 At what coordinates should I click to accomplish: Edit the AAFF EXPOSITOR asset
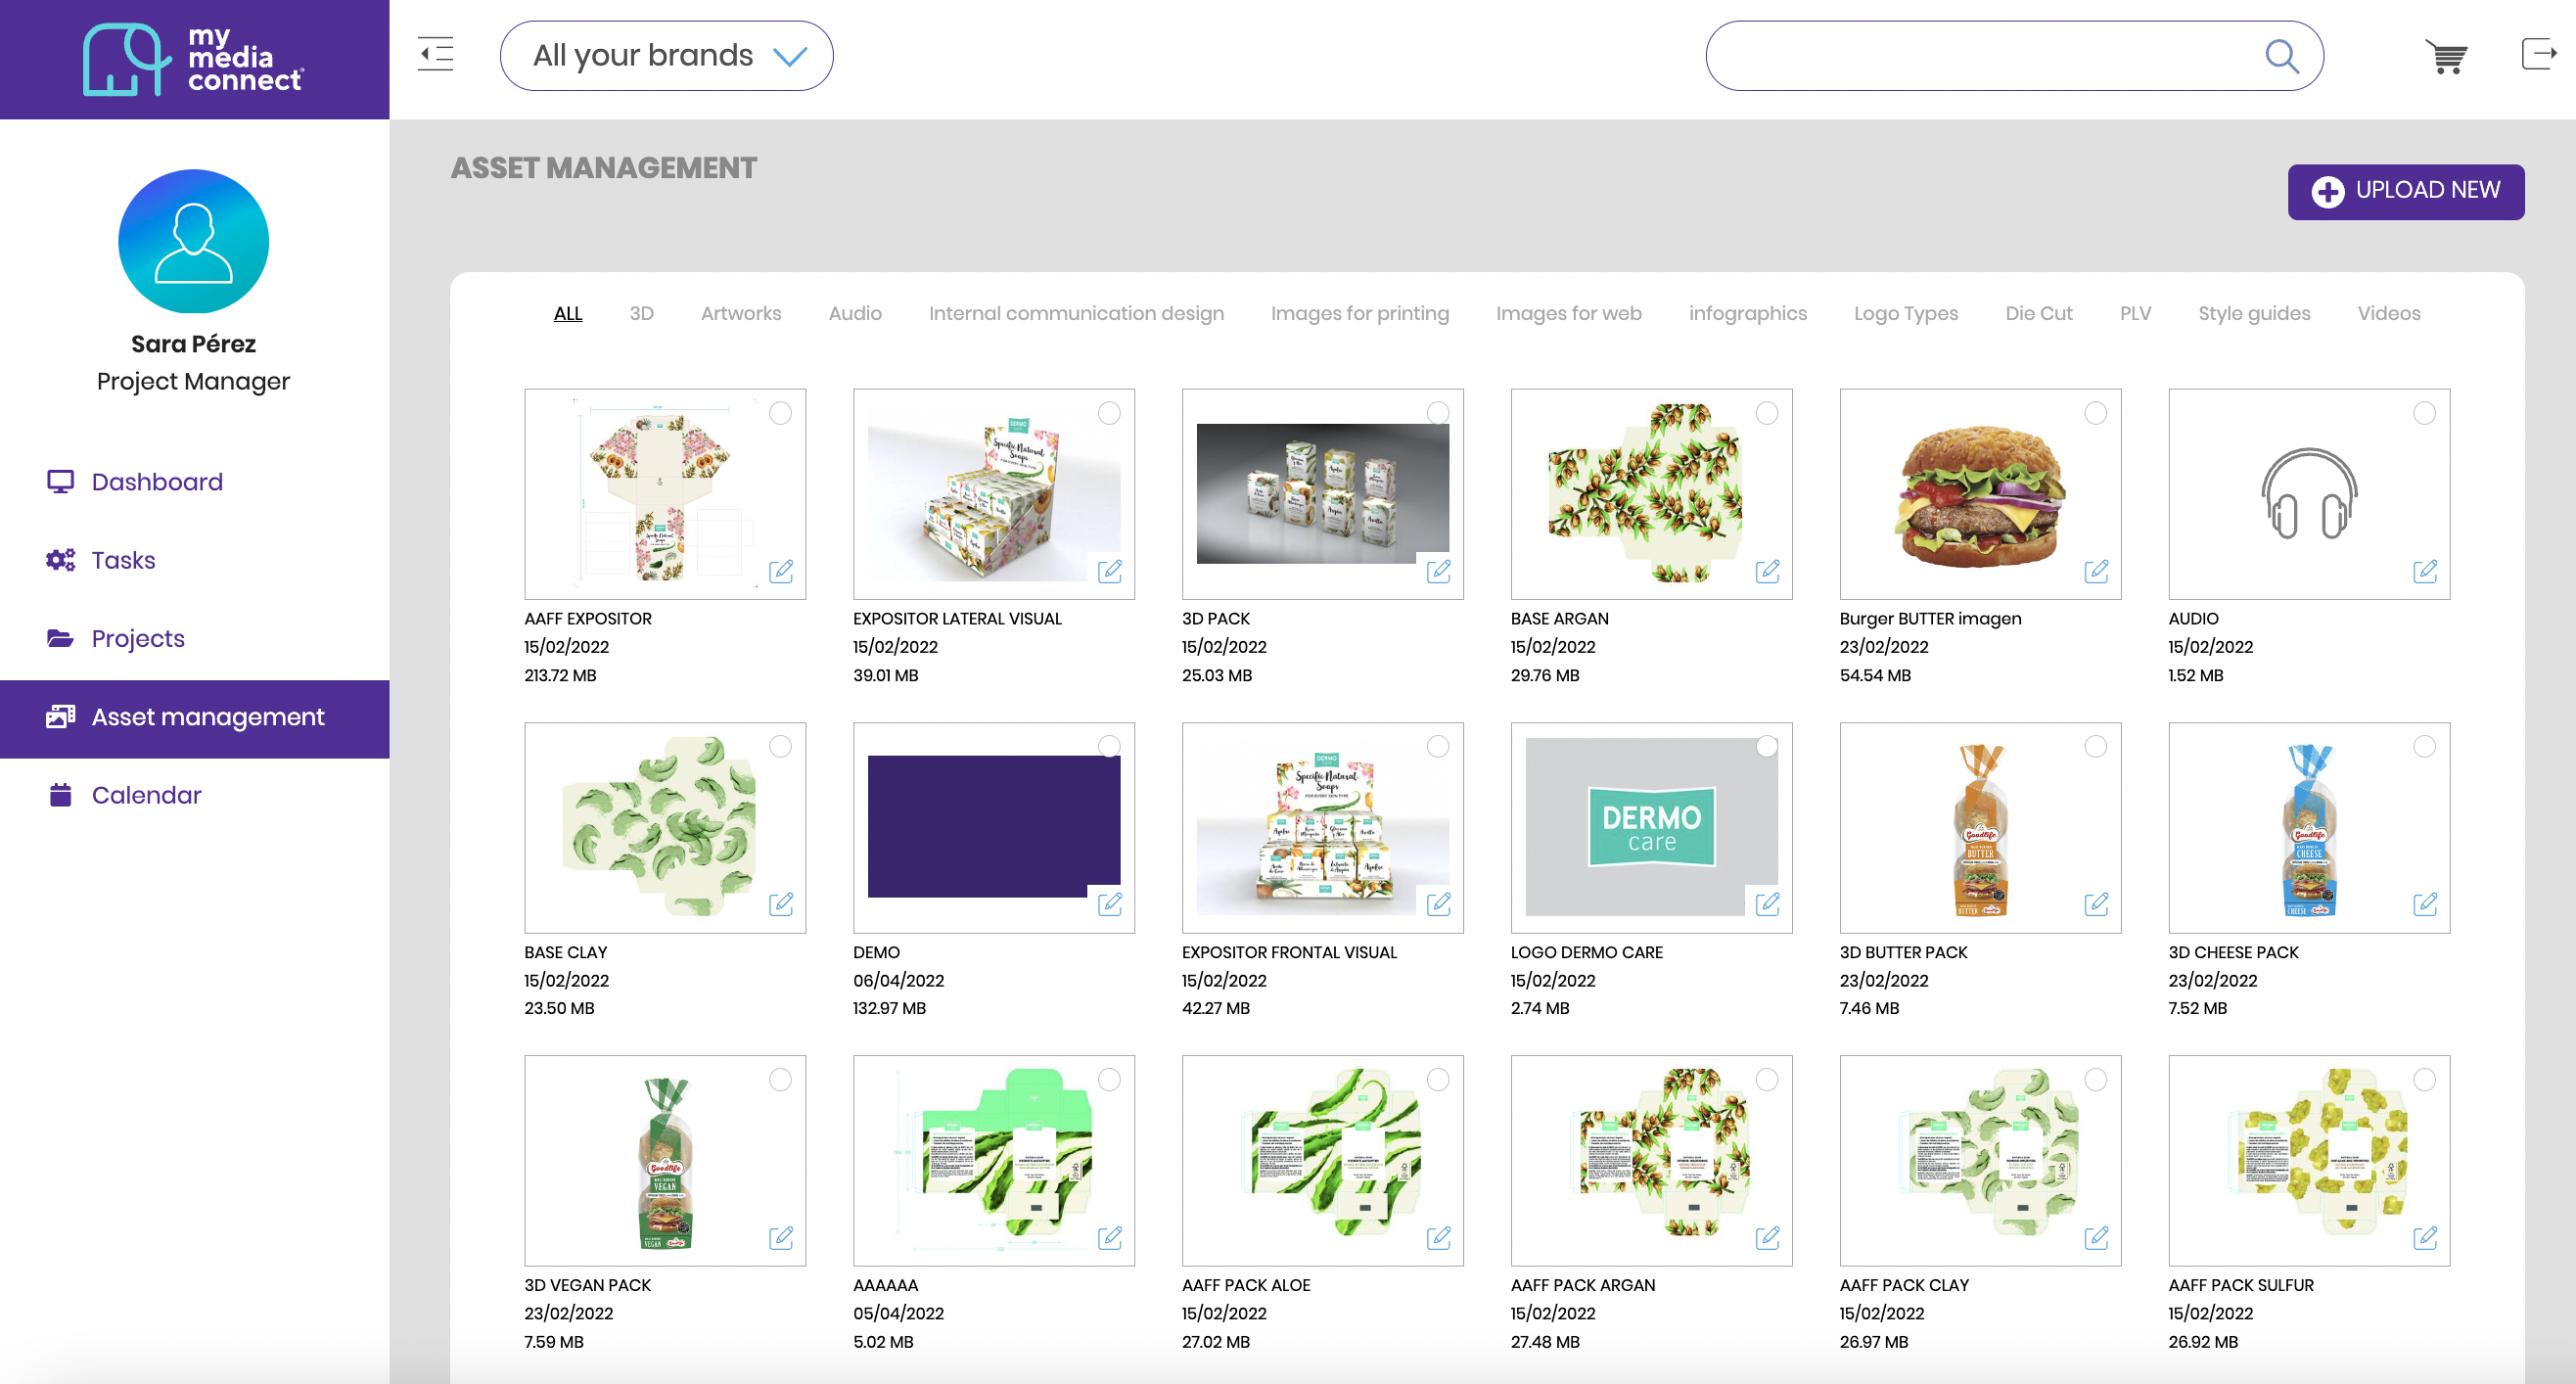tap(781, 571)
